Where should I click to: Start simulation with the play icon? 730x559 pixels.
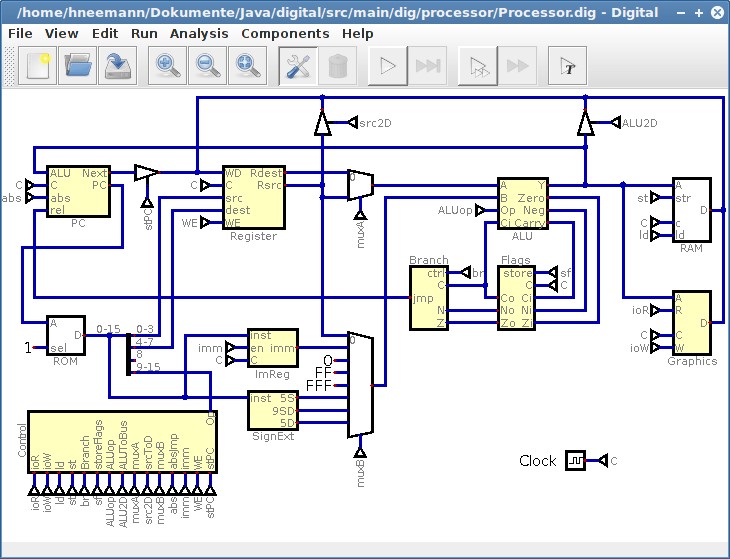[388, 66]
